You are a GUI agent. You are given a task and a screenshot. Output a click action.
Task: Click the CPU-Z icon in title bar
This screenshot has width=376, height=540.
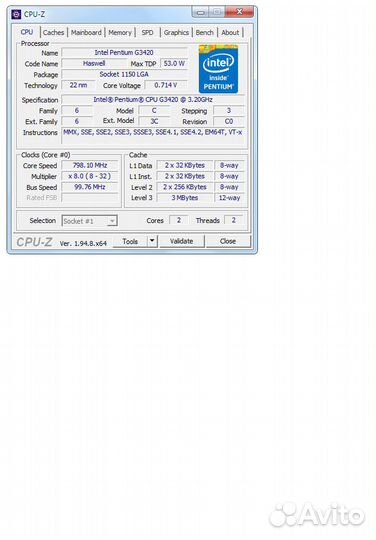[16, 14]
